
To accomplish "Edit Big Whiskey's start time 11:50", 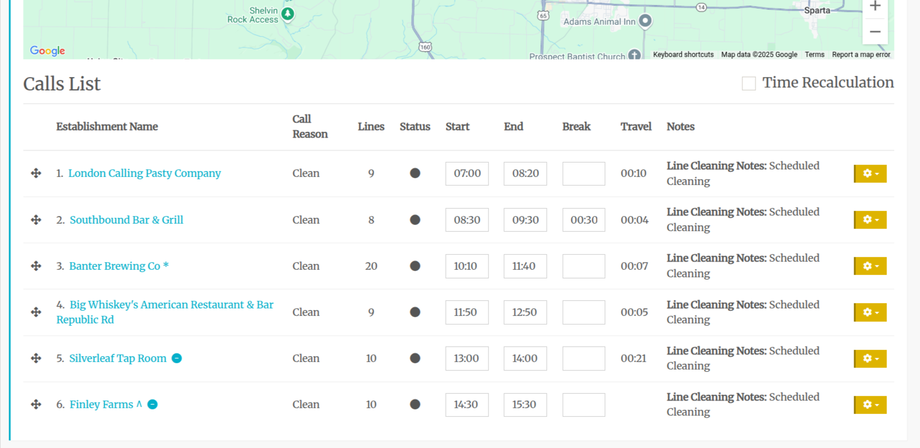I will pos(467,313).
